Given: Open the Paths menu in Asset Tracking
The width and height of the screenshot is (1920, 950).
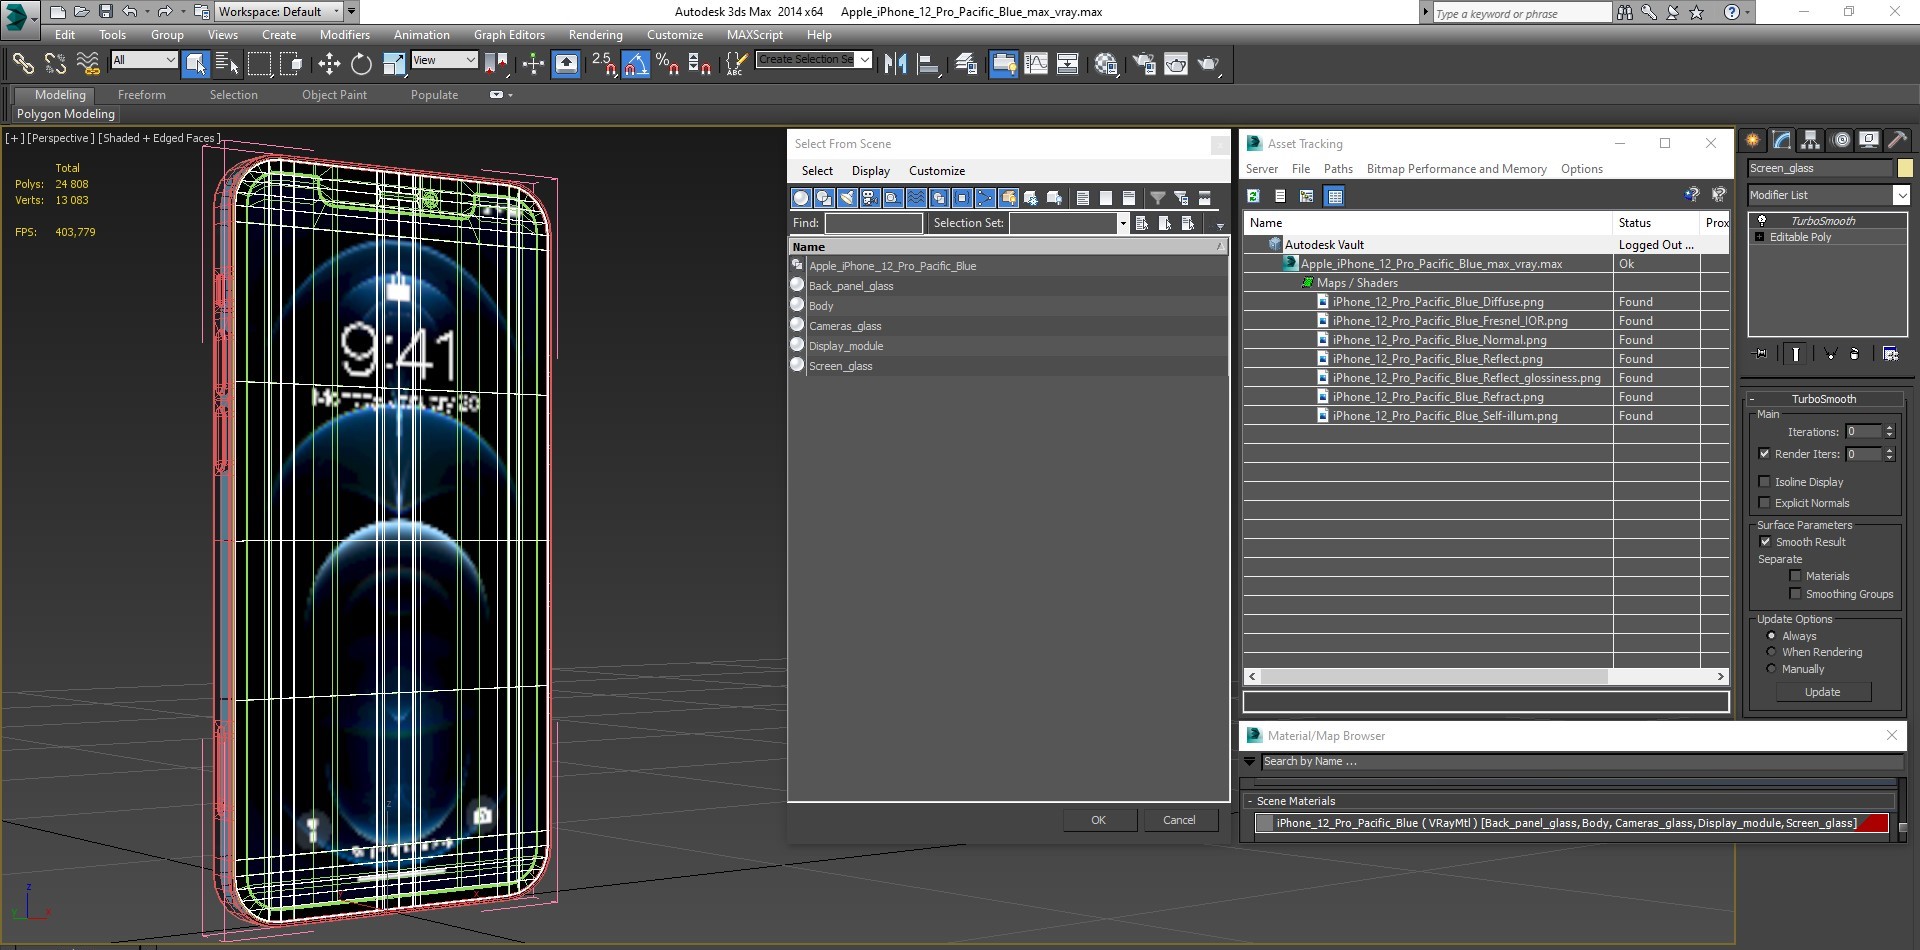Looking at the screenshot, I should [1338, 169].
